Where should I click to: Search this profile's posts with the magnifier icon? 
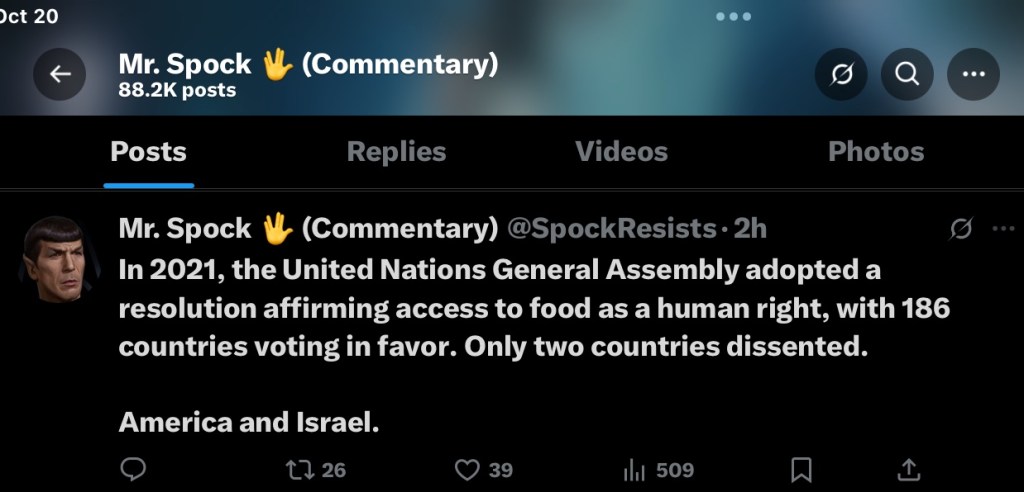pyautogui.click(x=907, y=74)
